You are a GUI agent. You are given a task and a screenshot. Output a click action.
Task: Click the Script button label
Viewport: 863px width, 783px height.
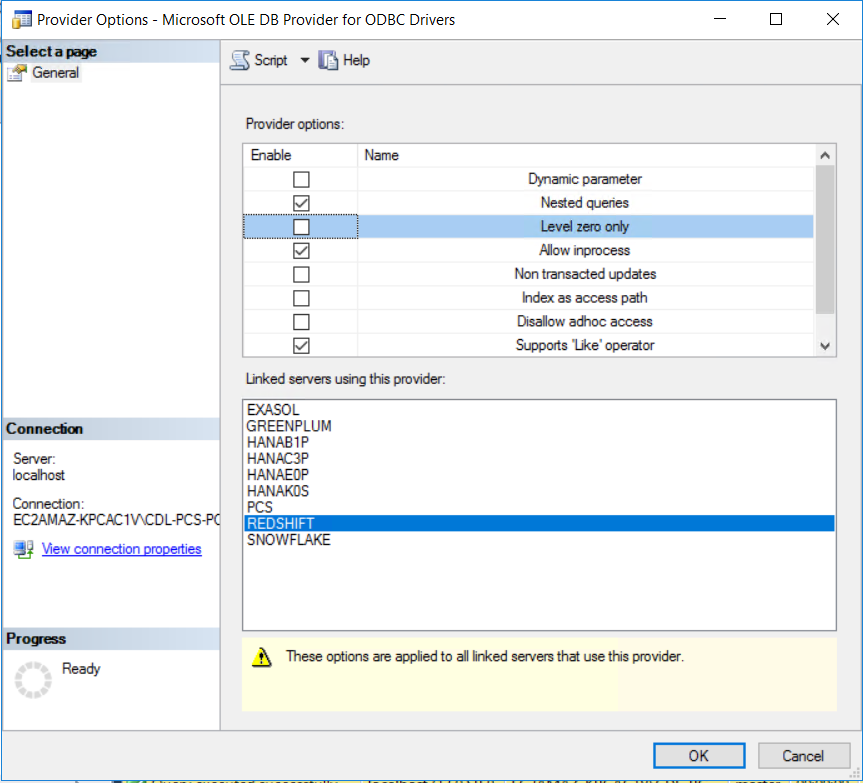(x=271, y=60)
